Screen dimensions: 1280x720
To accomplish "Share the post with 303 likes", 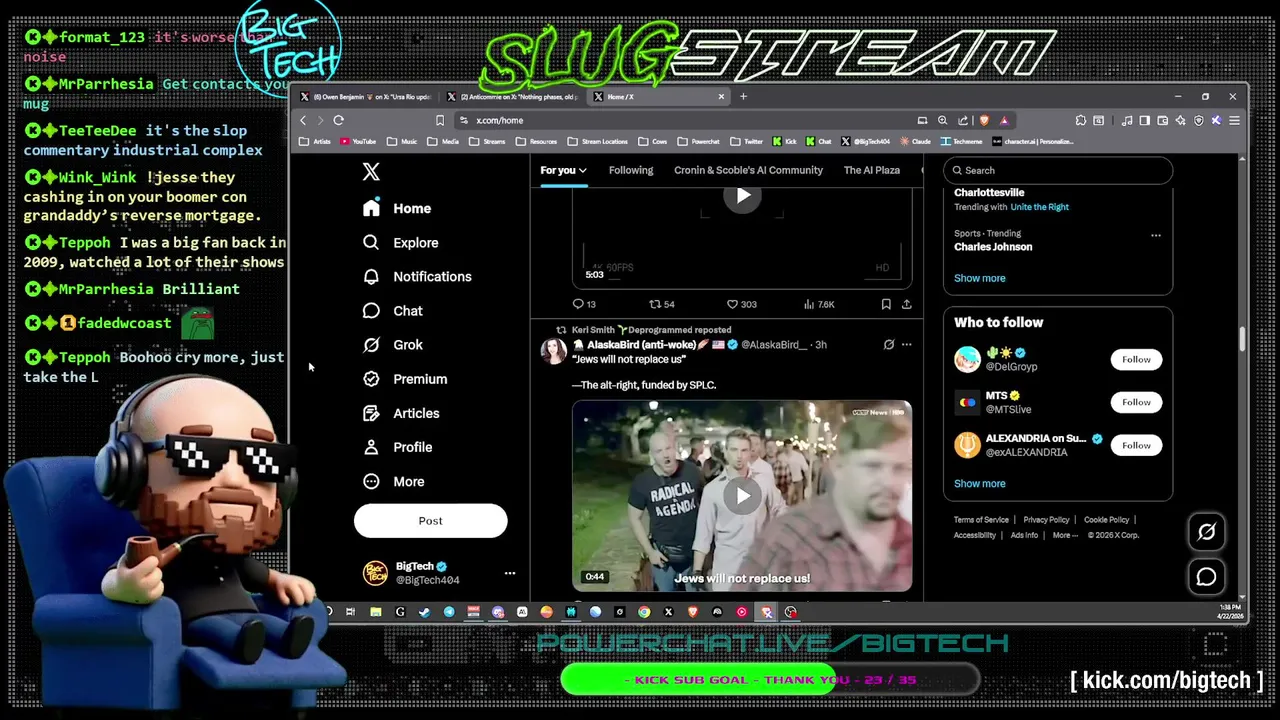I will (x=906, y=304).
